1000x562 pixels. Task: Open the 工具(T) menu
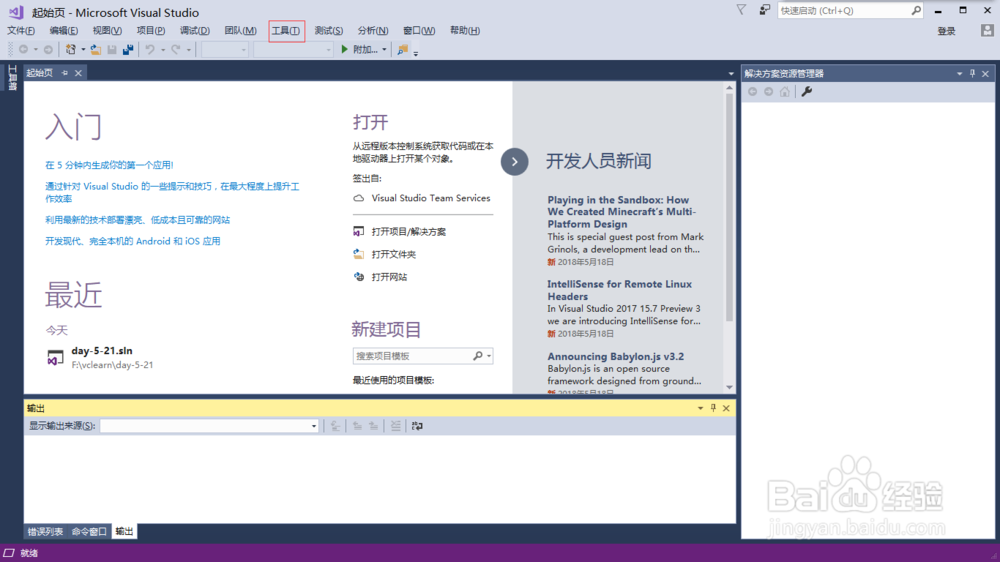[286, 31]
